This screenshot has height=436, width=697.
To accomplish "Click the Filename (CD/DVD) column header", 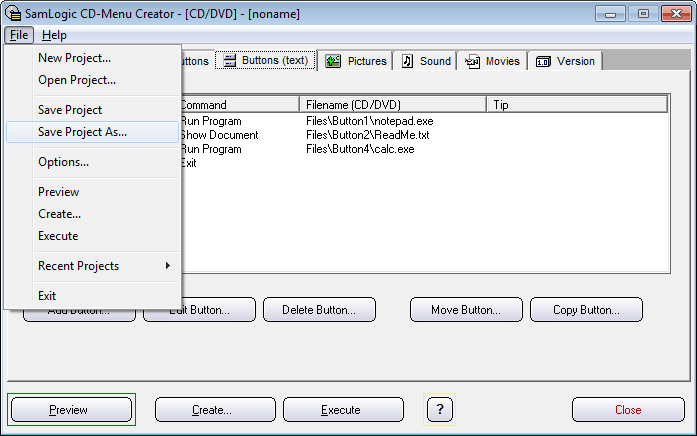I will coord(393,105).
